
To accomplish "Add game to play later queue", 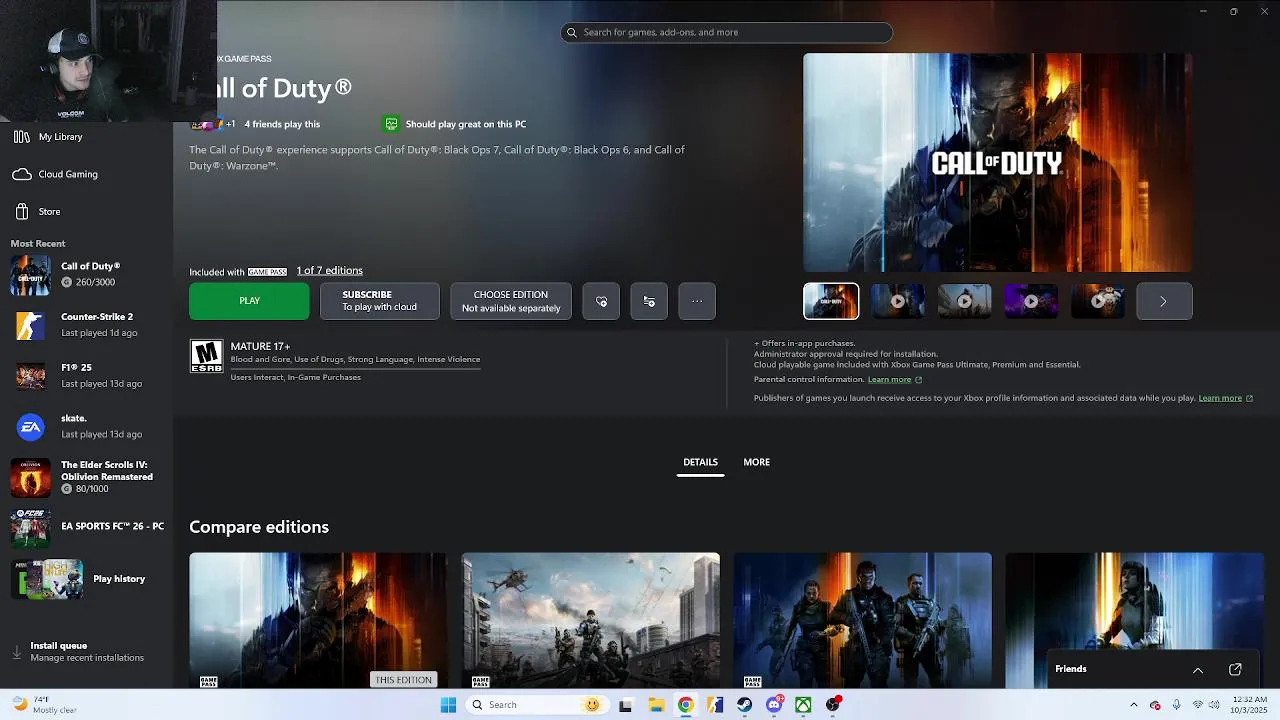I will tap(649, 301).
